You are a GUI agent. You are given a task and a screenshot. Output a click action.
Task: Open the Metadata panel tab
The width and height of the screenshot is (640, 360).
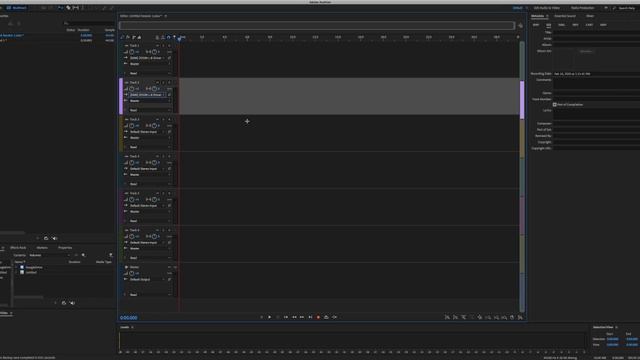538,16
